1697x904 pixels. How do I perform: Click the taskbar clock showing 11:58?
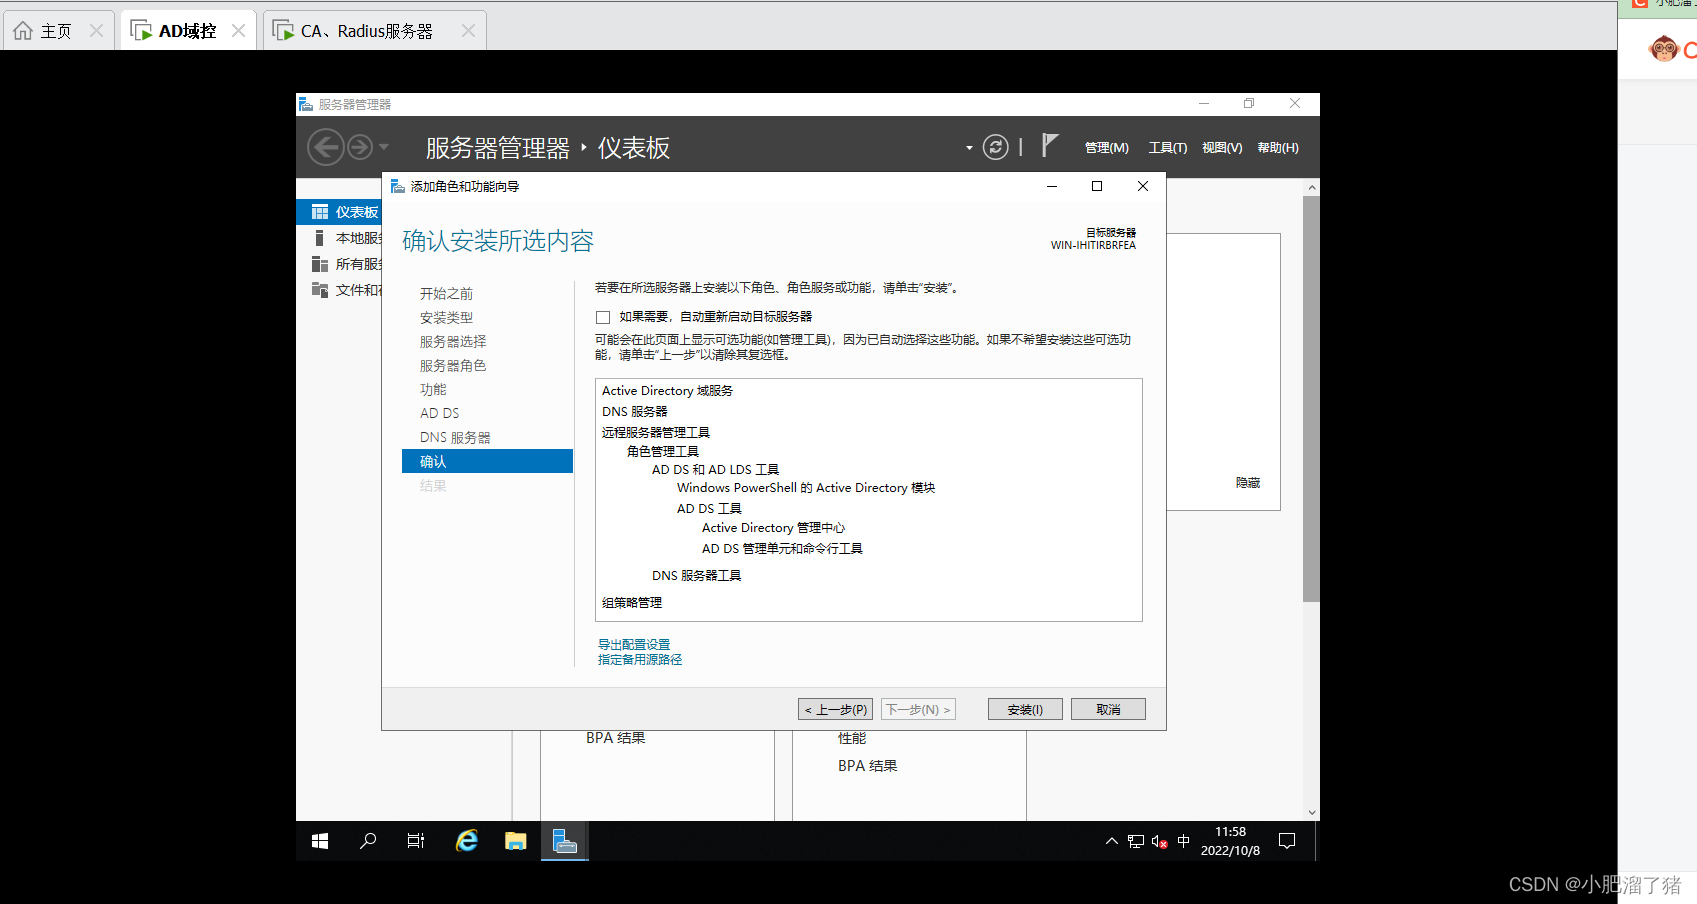tap(1231, 842)
